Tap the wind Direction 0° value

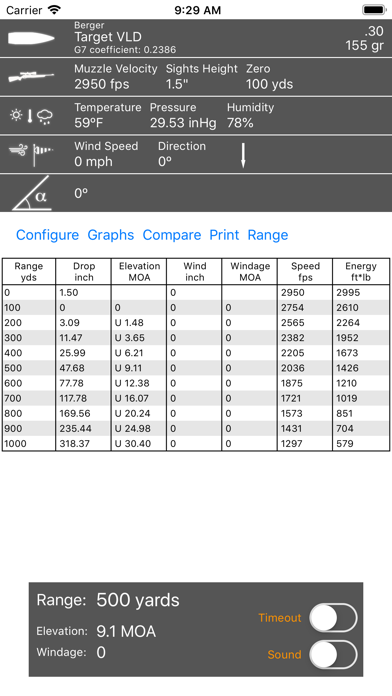pyautogui.click(x=165, y=162)
